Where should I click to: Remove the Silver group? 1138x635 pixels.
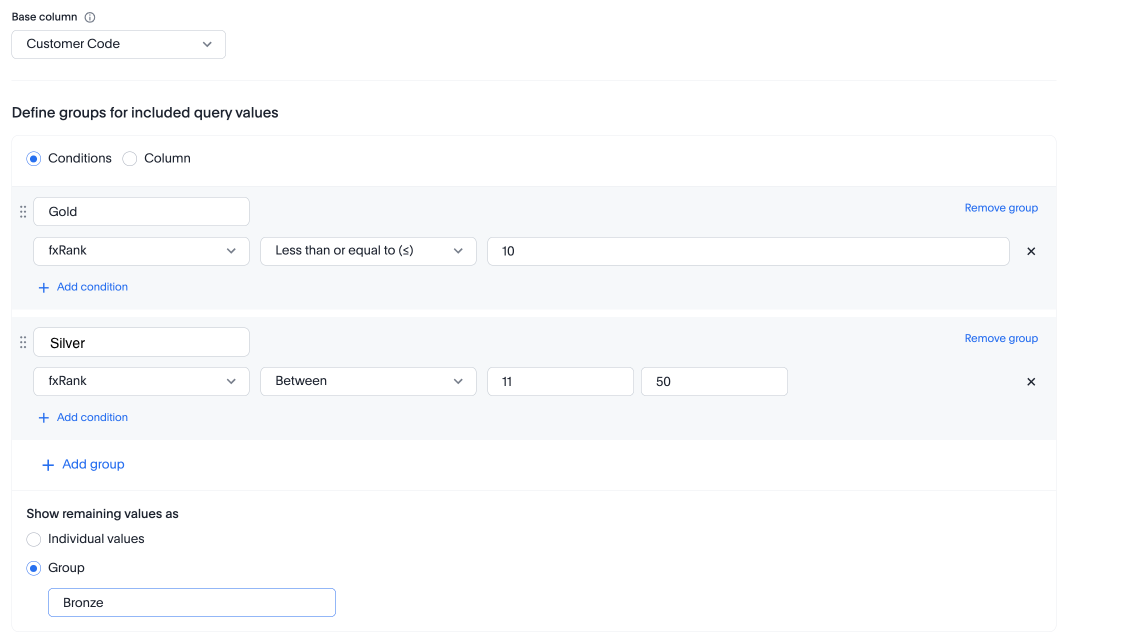point(1001,338)
